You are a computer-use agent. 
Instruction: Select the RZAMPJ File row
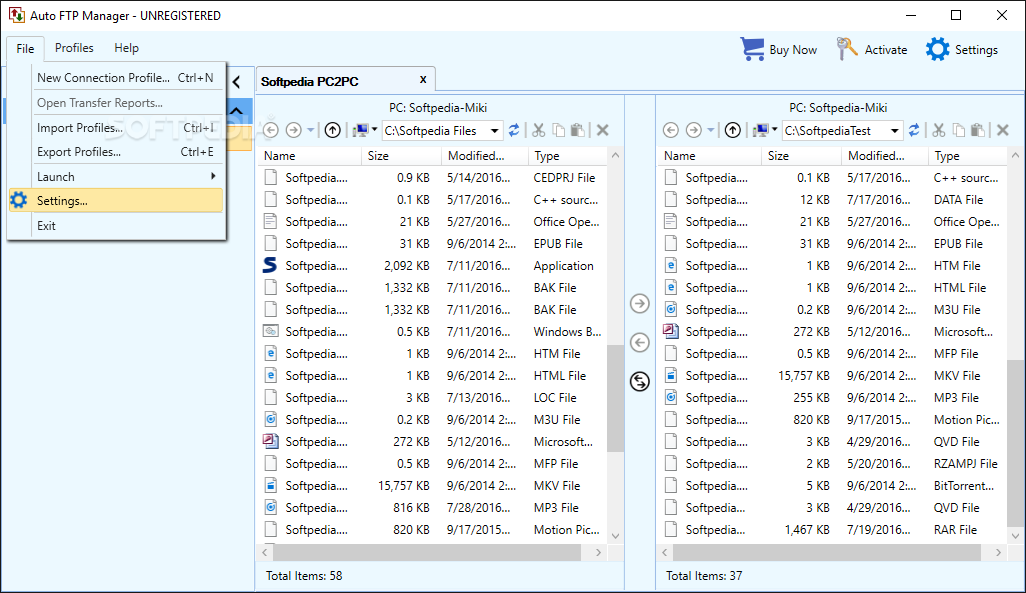click(833, 463)
